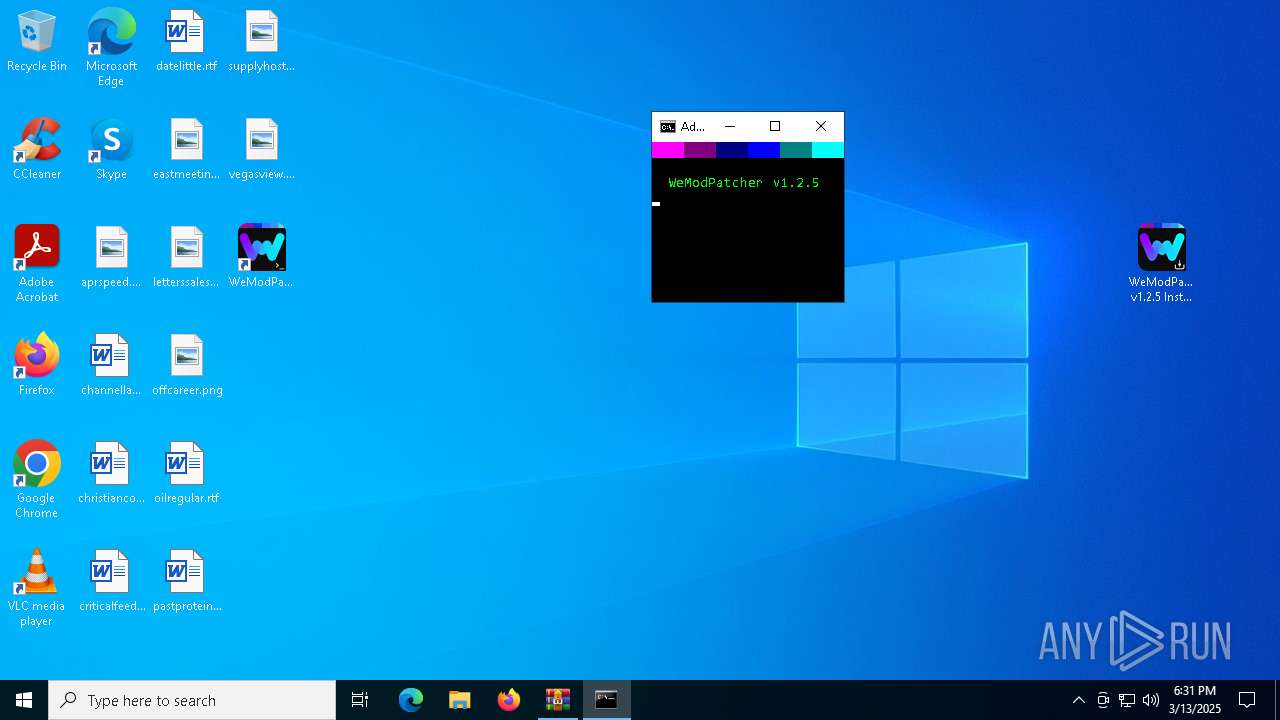Click the taskbar search box
1280x720 pixels.
[x=192, y=700]
